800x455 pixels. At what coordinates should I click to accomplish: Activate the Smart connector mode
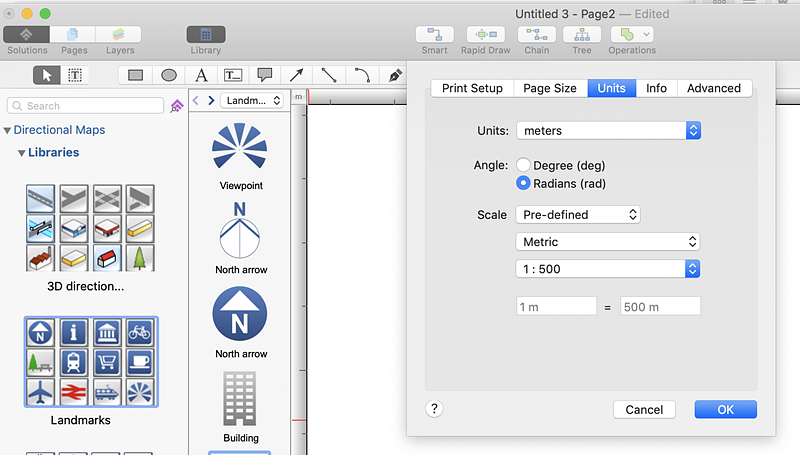[435, 35]
